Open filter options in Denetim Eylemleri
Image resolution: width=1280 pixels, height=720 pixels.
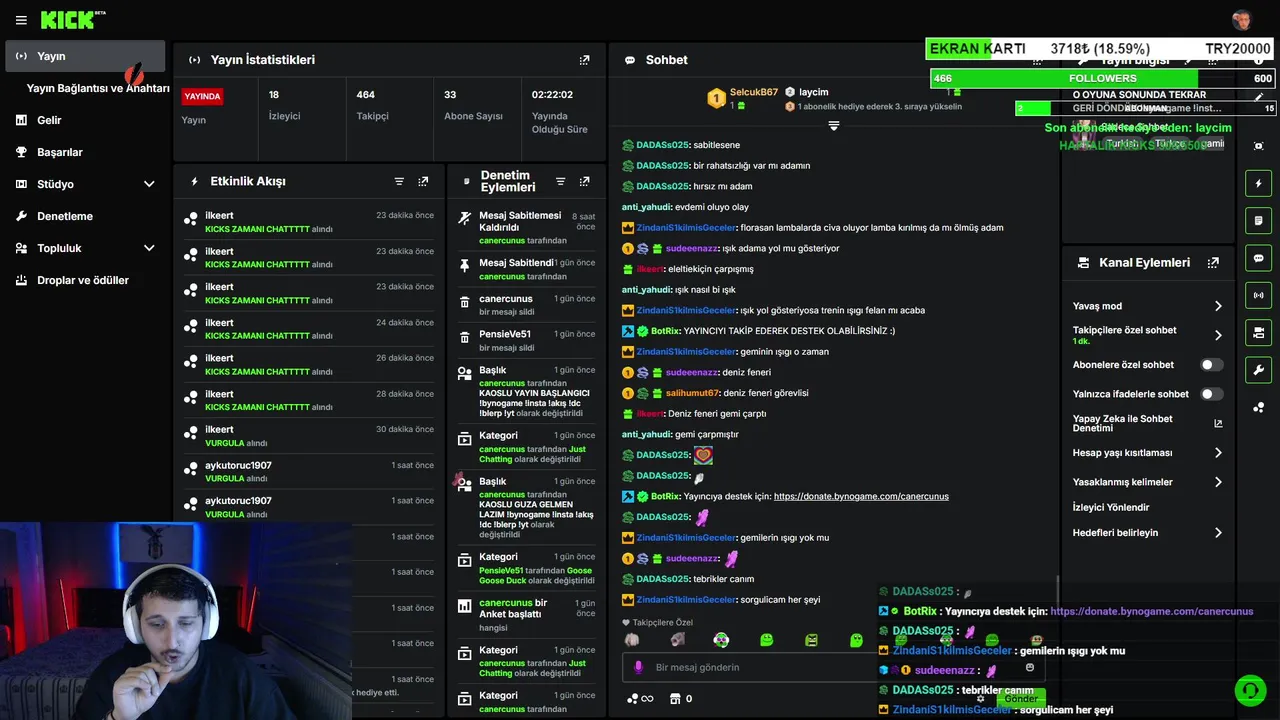point(560,181)
